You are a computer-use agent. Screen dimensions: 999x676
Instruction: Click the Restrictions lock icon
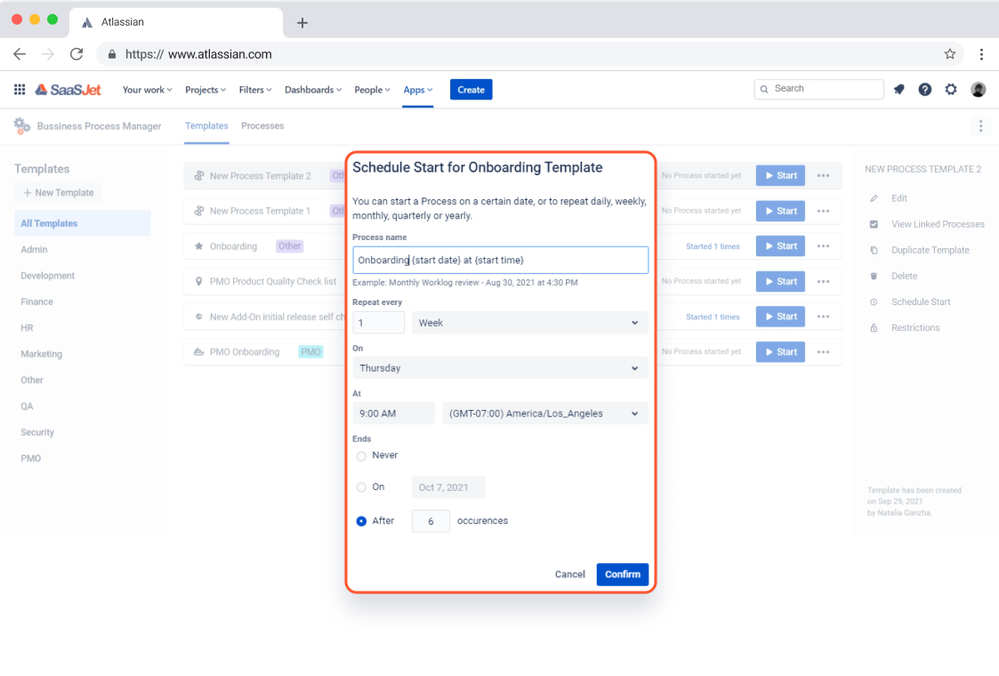pyautogui.click(x=874, y=328)
